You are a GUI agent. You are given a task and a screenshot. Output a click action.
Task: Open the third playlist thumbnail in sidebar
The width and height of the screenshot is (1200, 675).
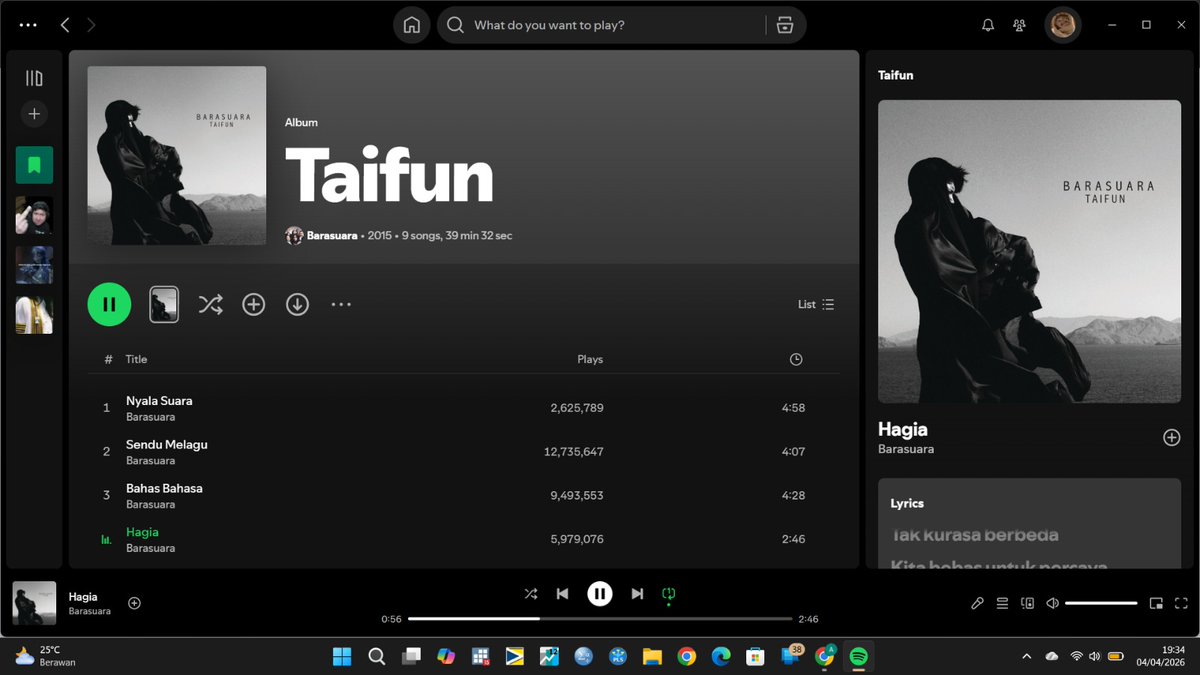(34, 315)
